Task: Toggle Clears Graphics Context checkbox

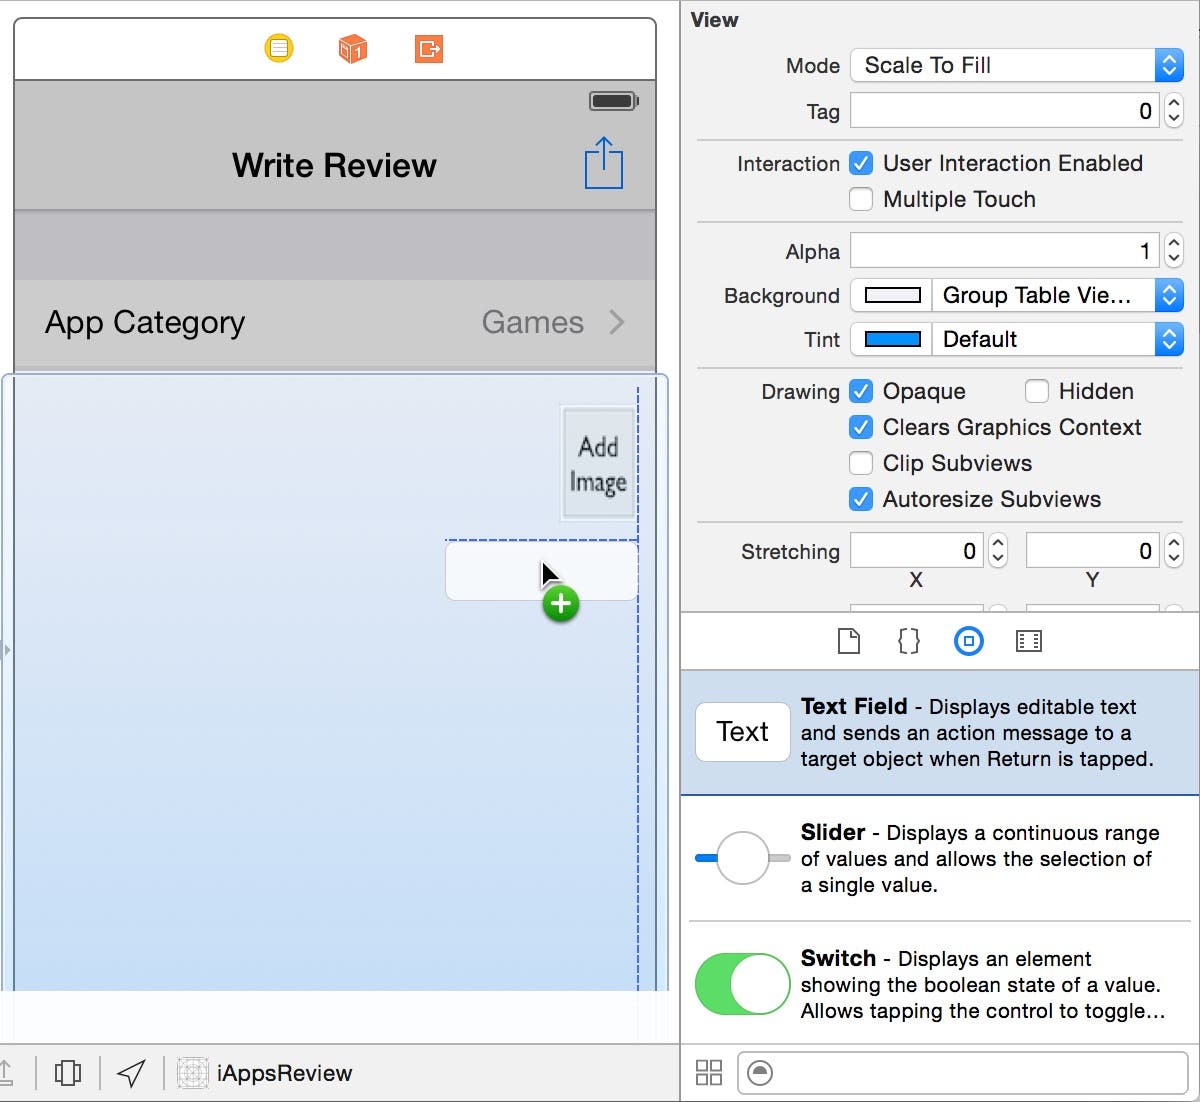Action: [x=861, y=427]
